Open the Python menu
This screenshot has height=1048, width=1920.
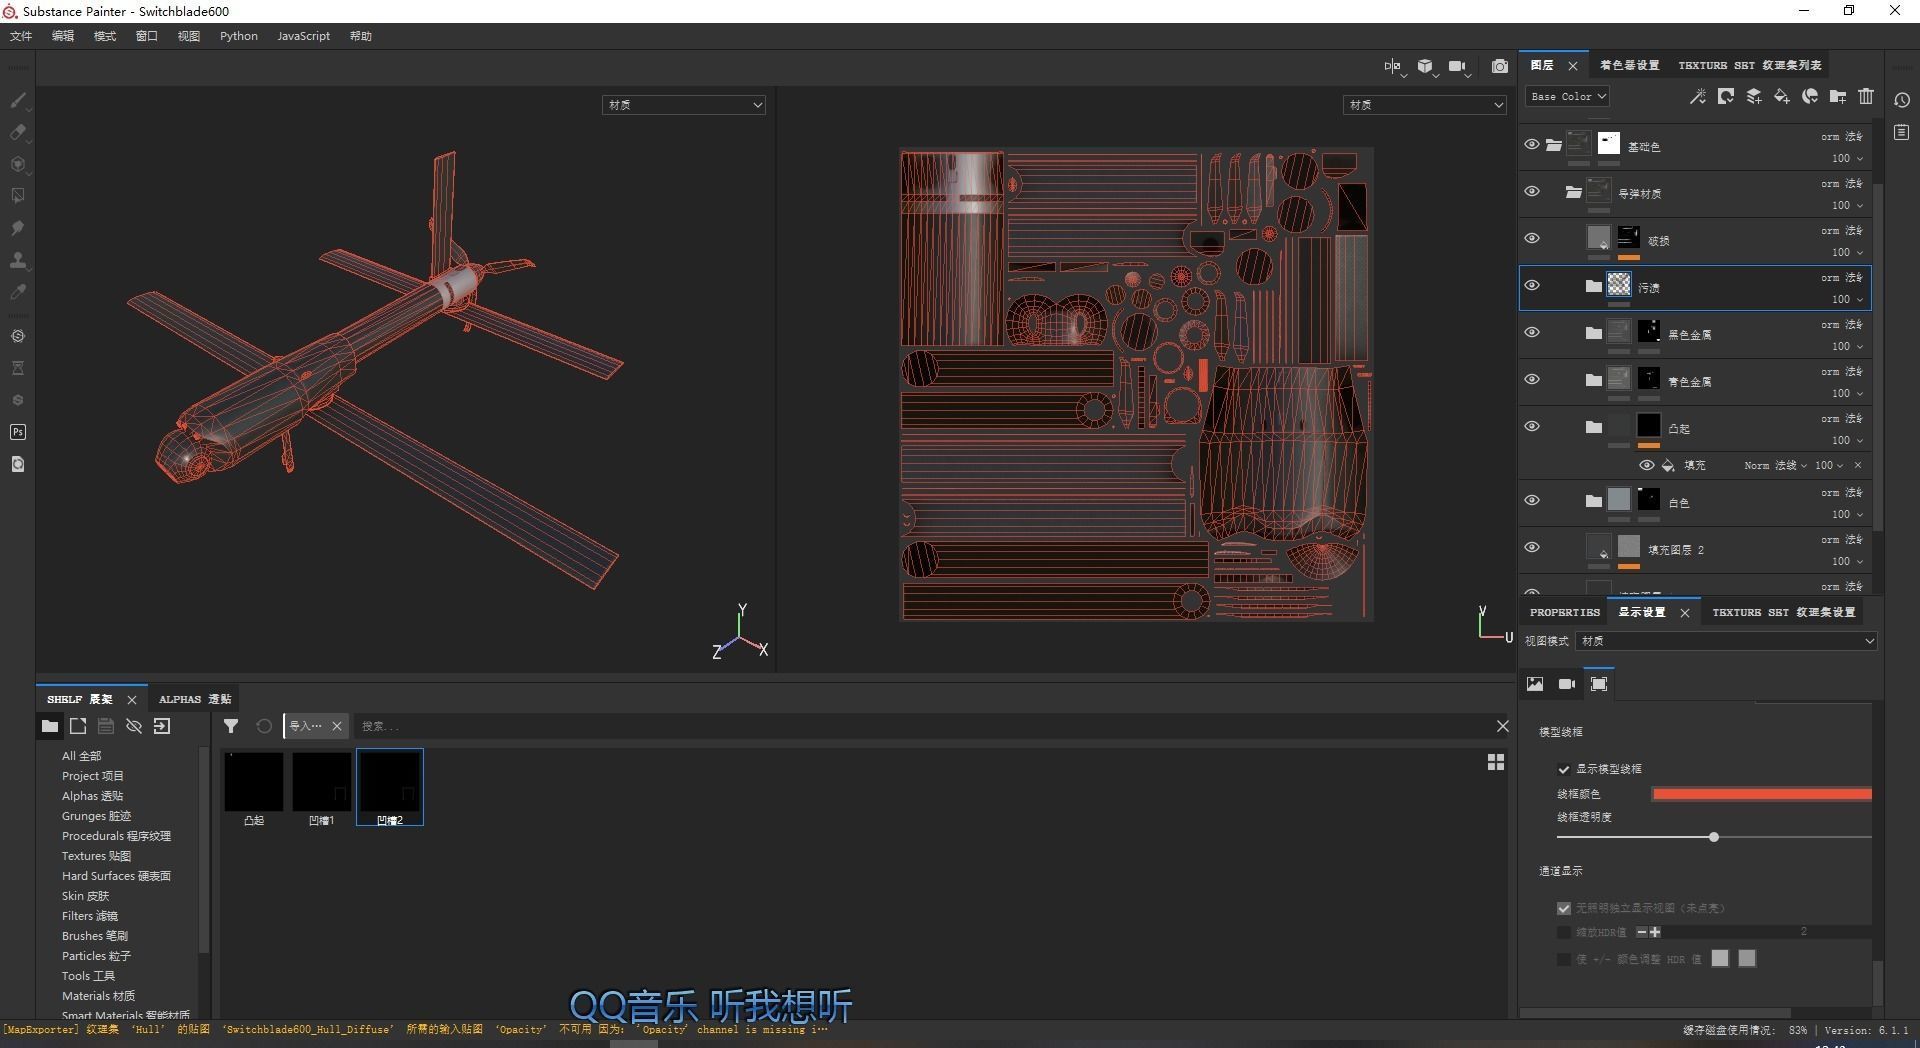point(239,36)
